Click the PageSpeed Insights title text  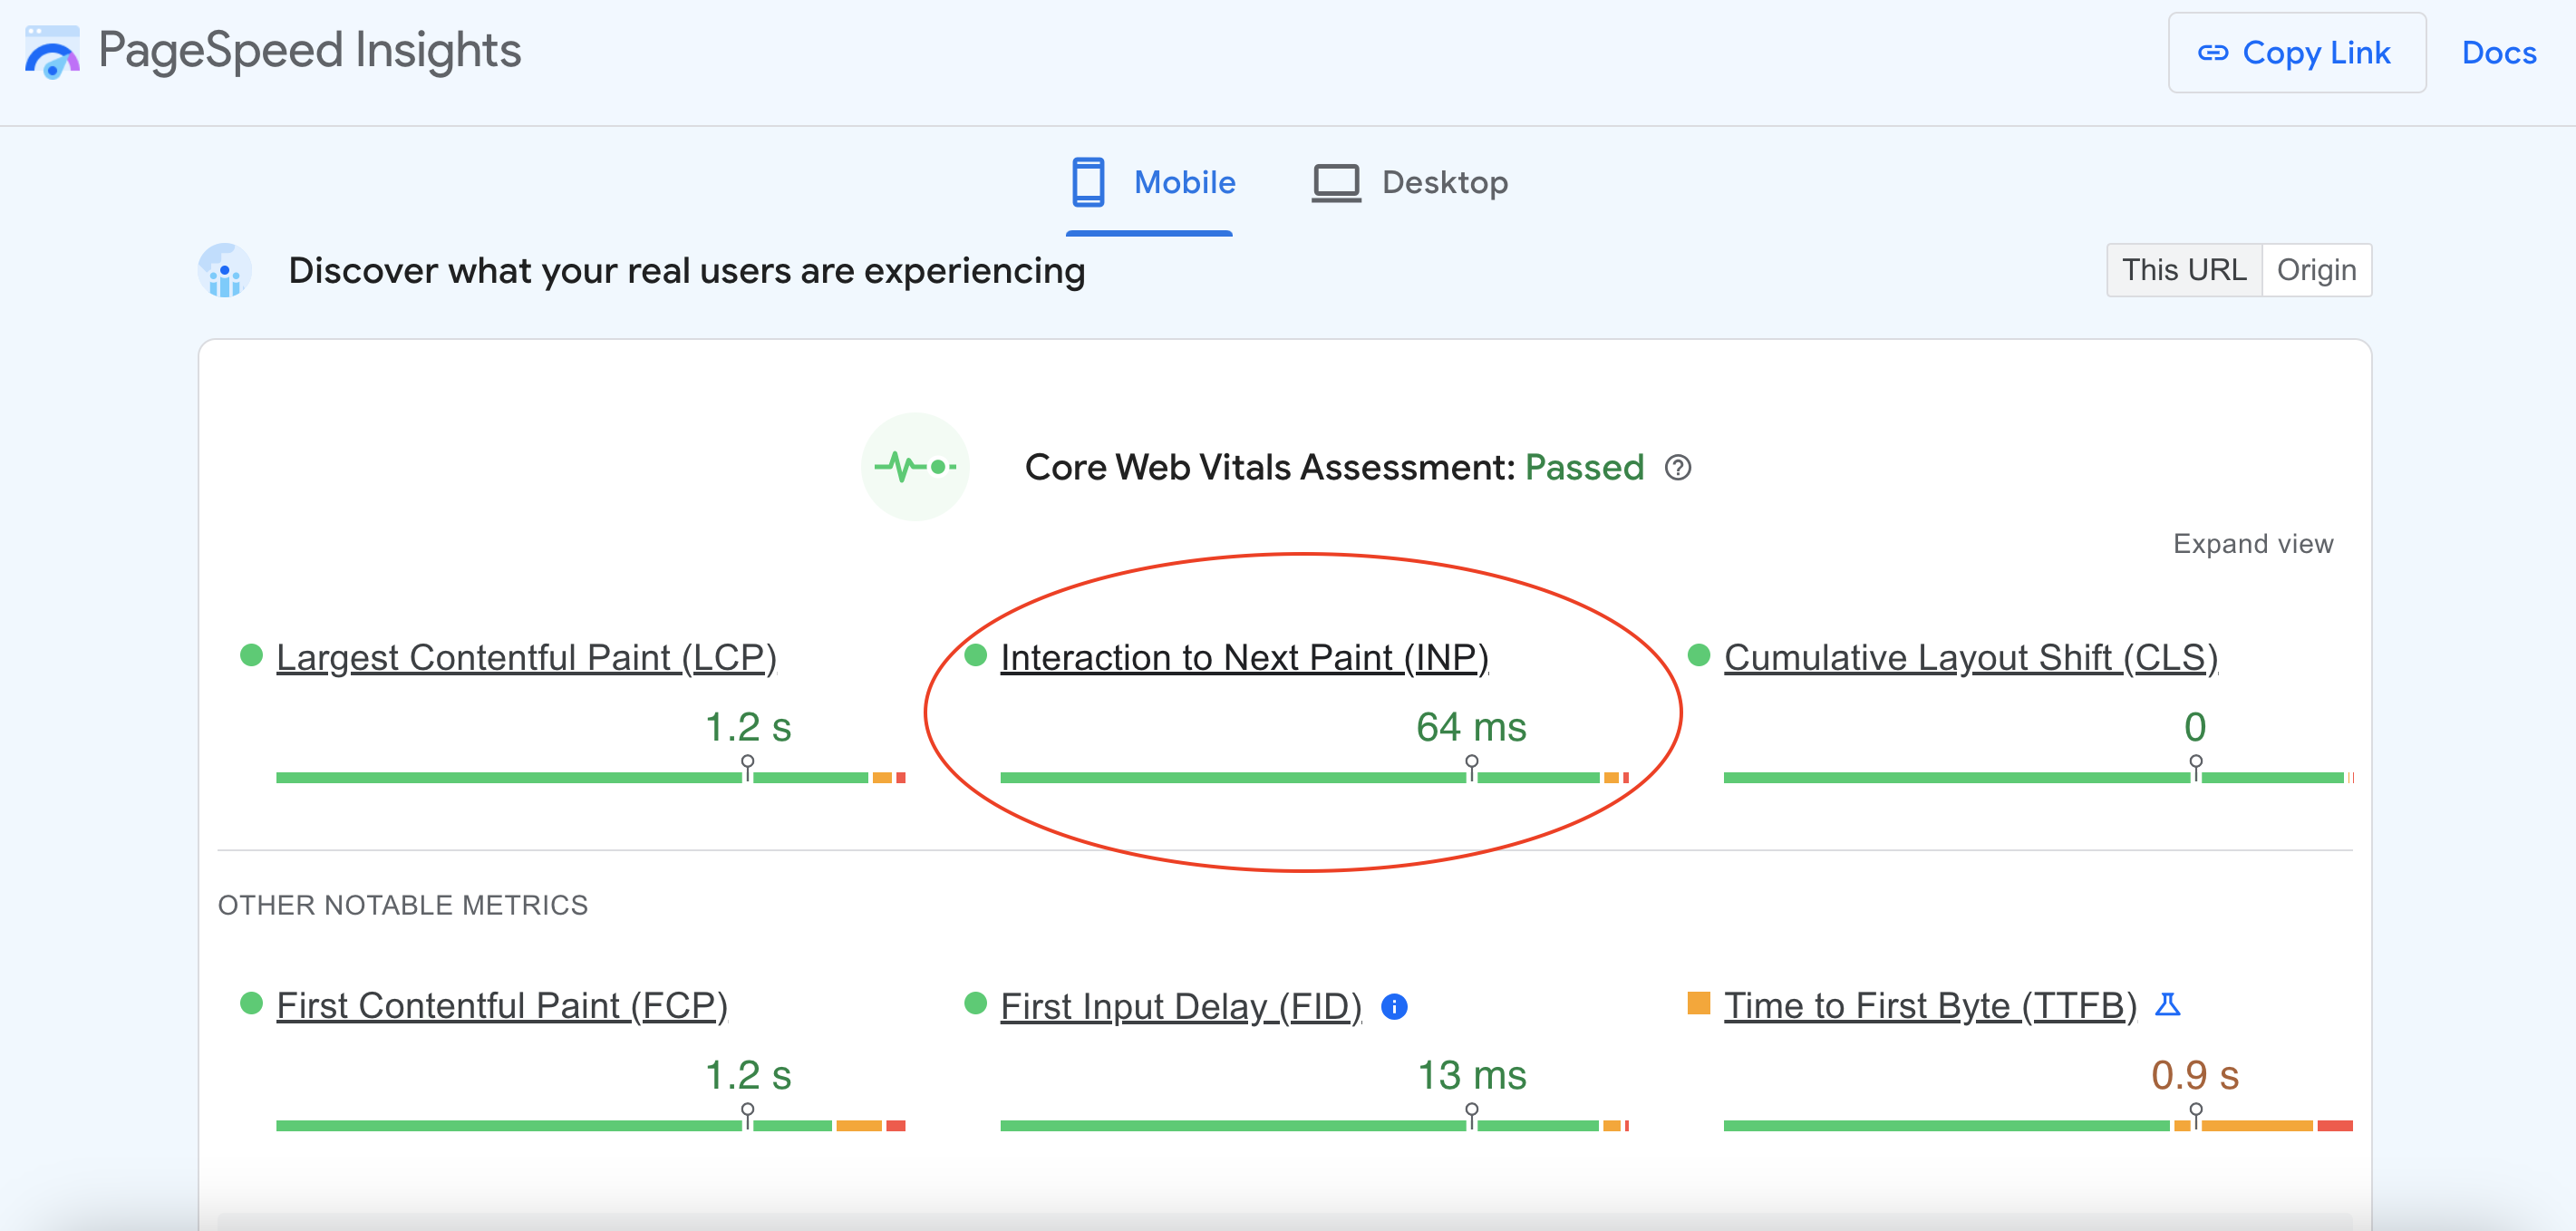point(310,51)
